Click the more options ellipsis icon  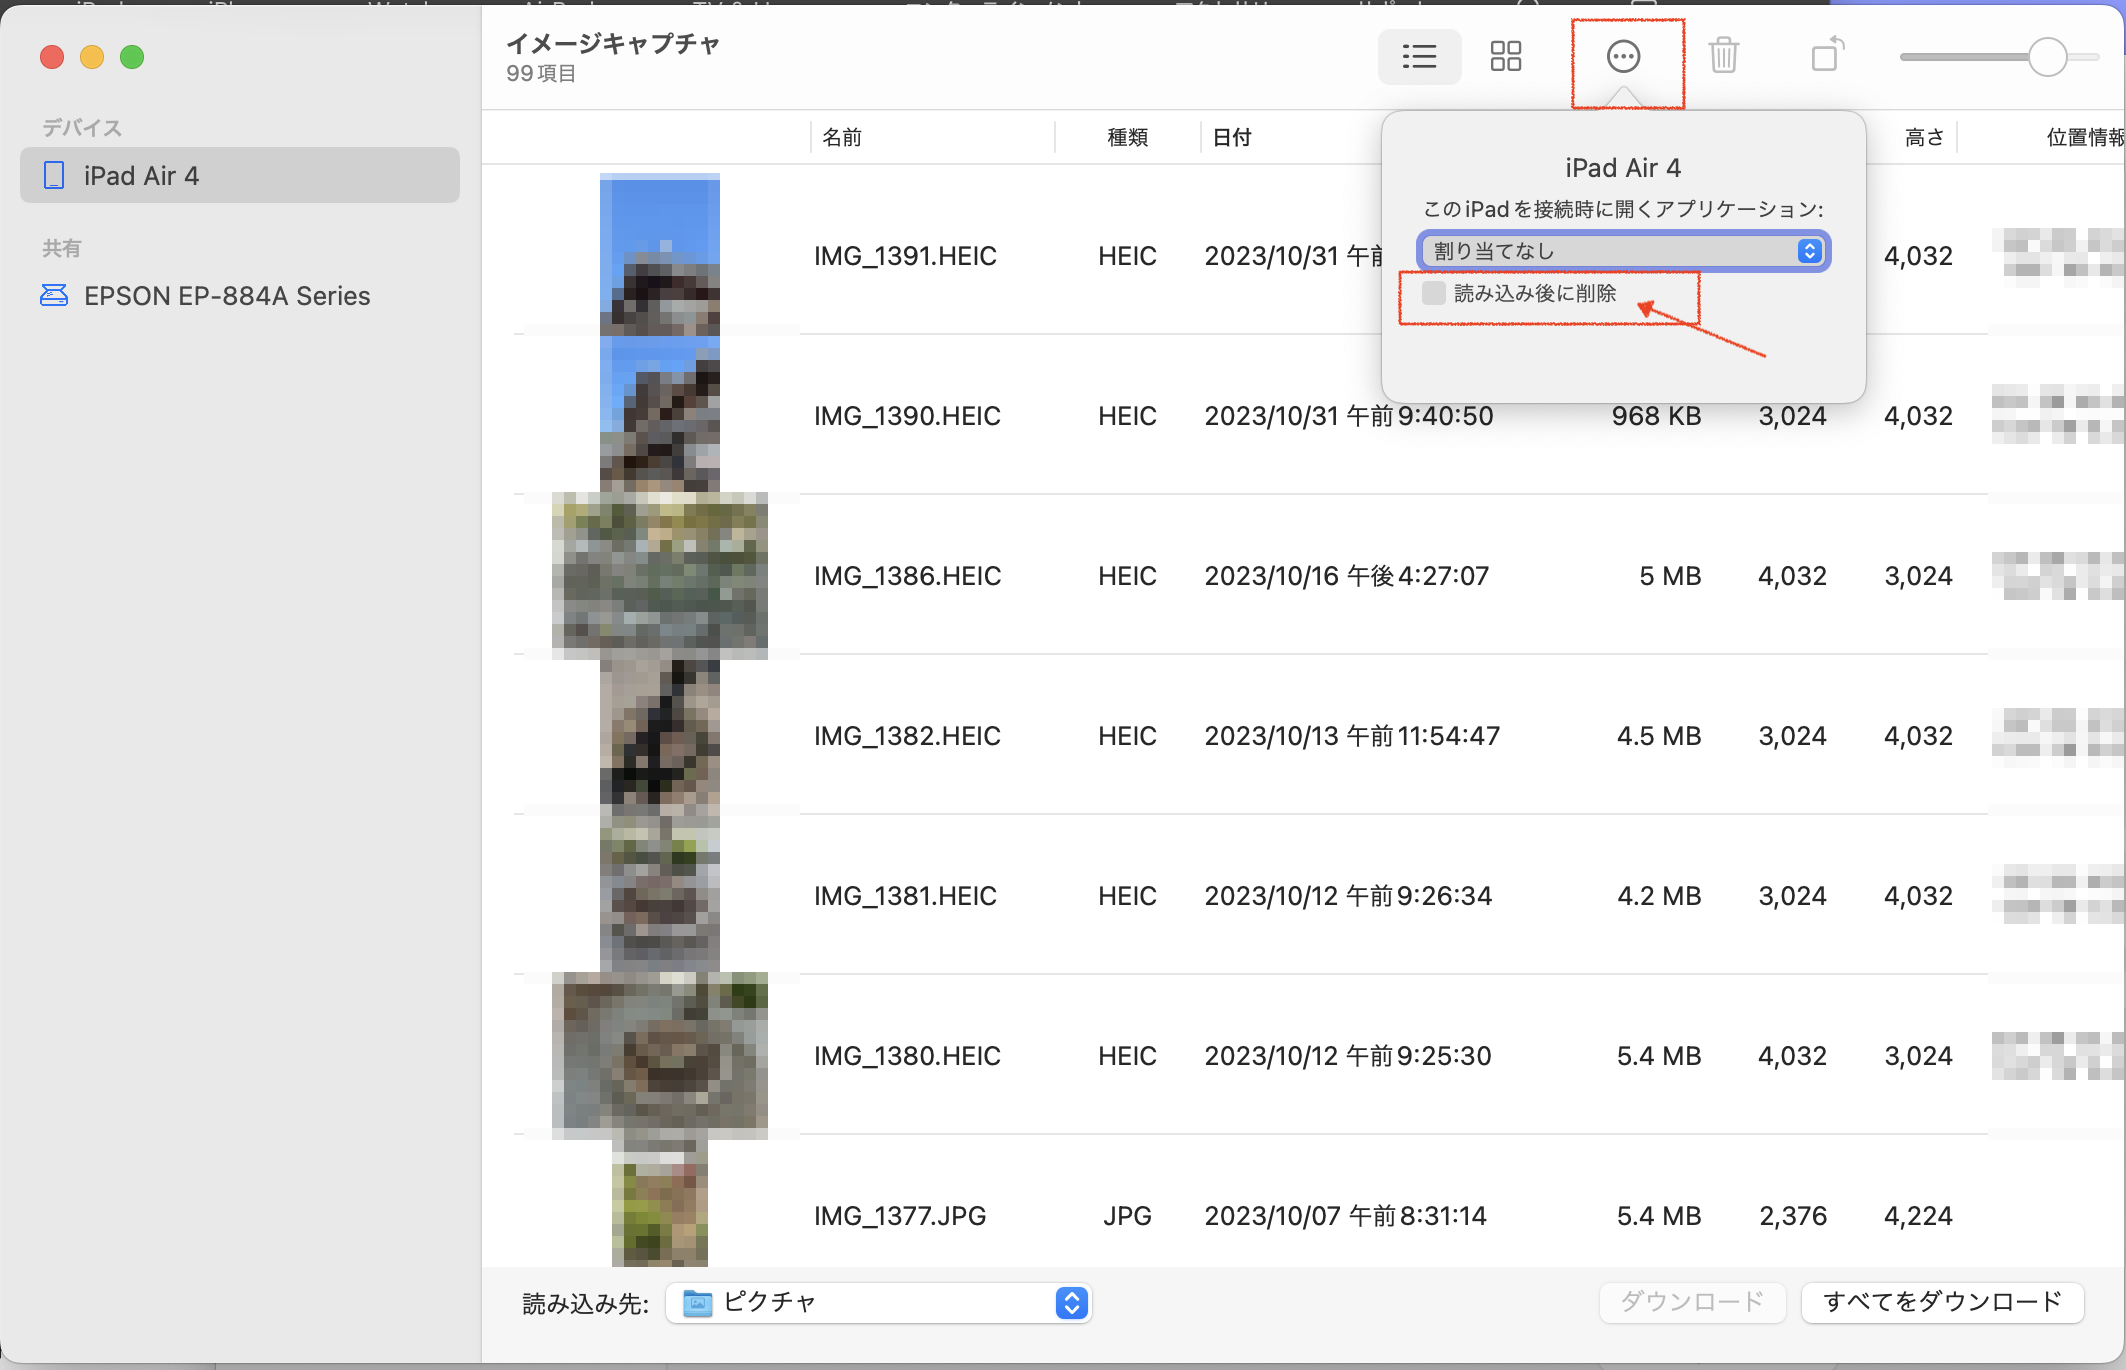1623,57
